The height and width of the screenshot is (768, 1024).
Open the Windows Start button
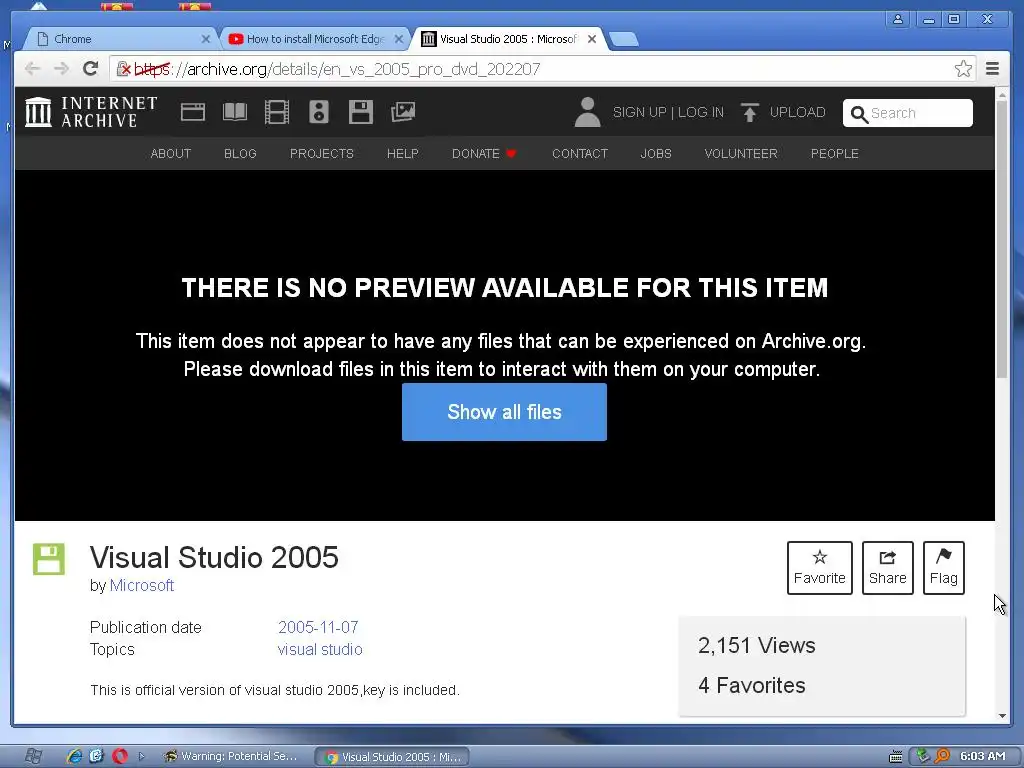click(33, 756)
